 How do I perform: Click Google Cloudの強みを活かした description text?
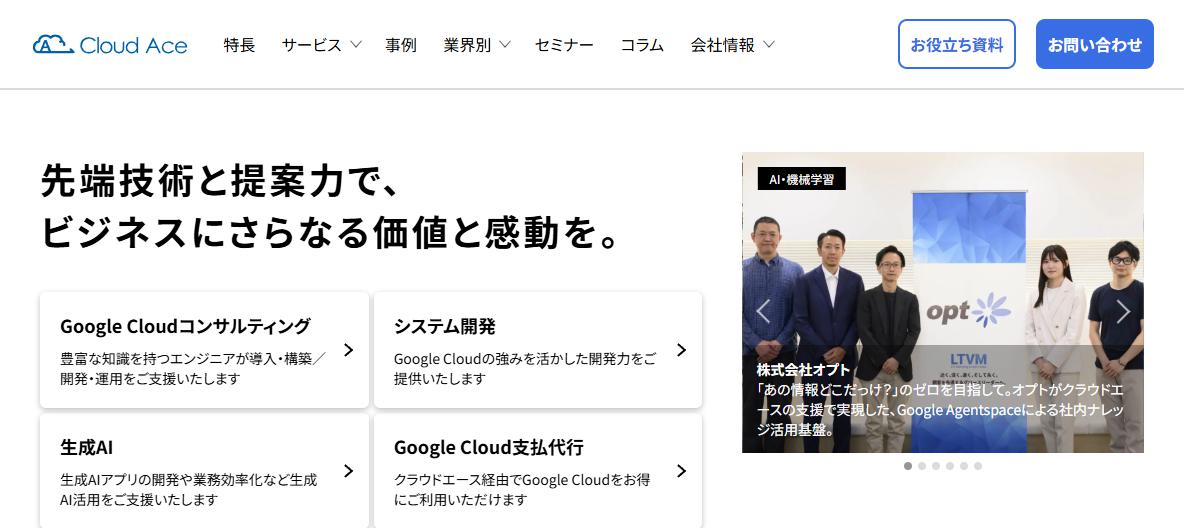[525, 369]
